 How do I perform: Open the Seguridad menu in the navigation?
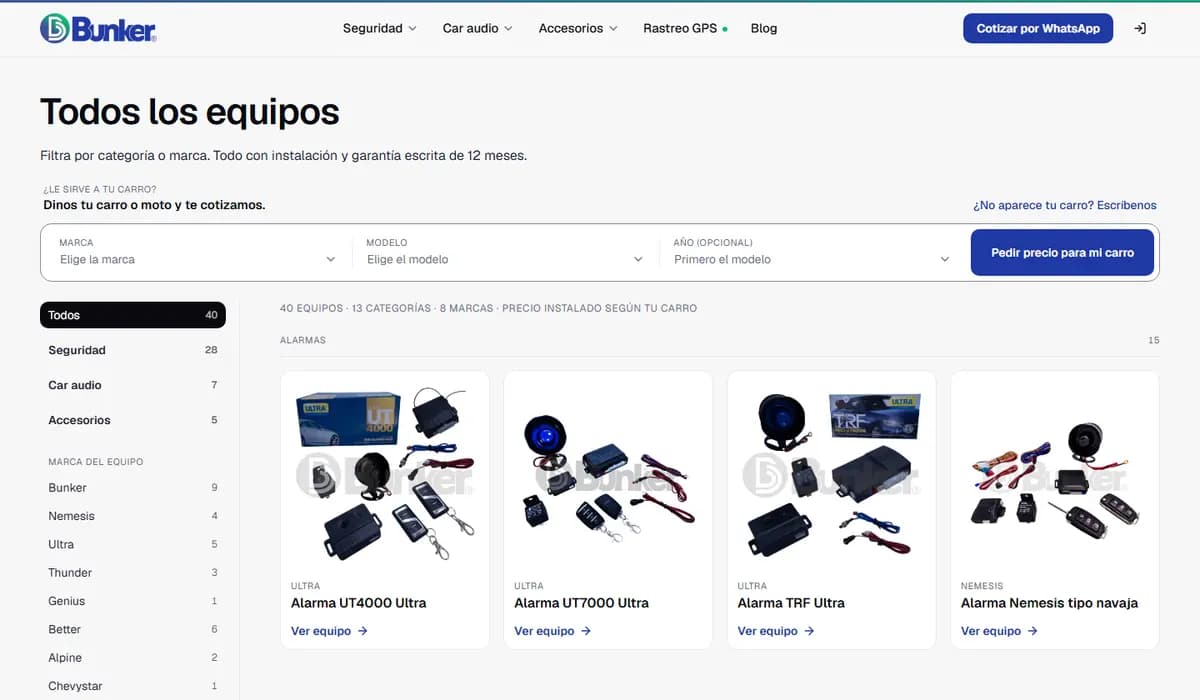pyautogui.click(x=380, y=28)
